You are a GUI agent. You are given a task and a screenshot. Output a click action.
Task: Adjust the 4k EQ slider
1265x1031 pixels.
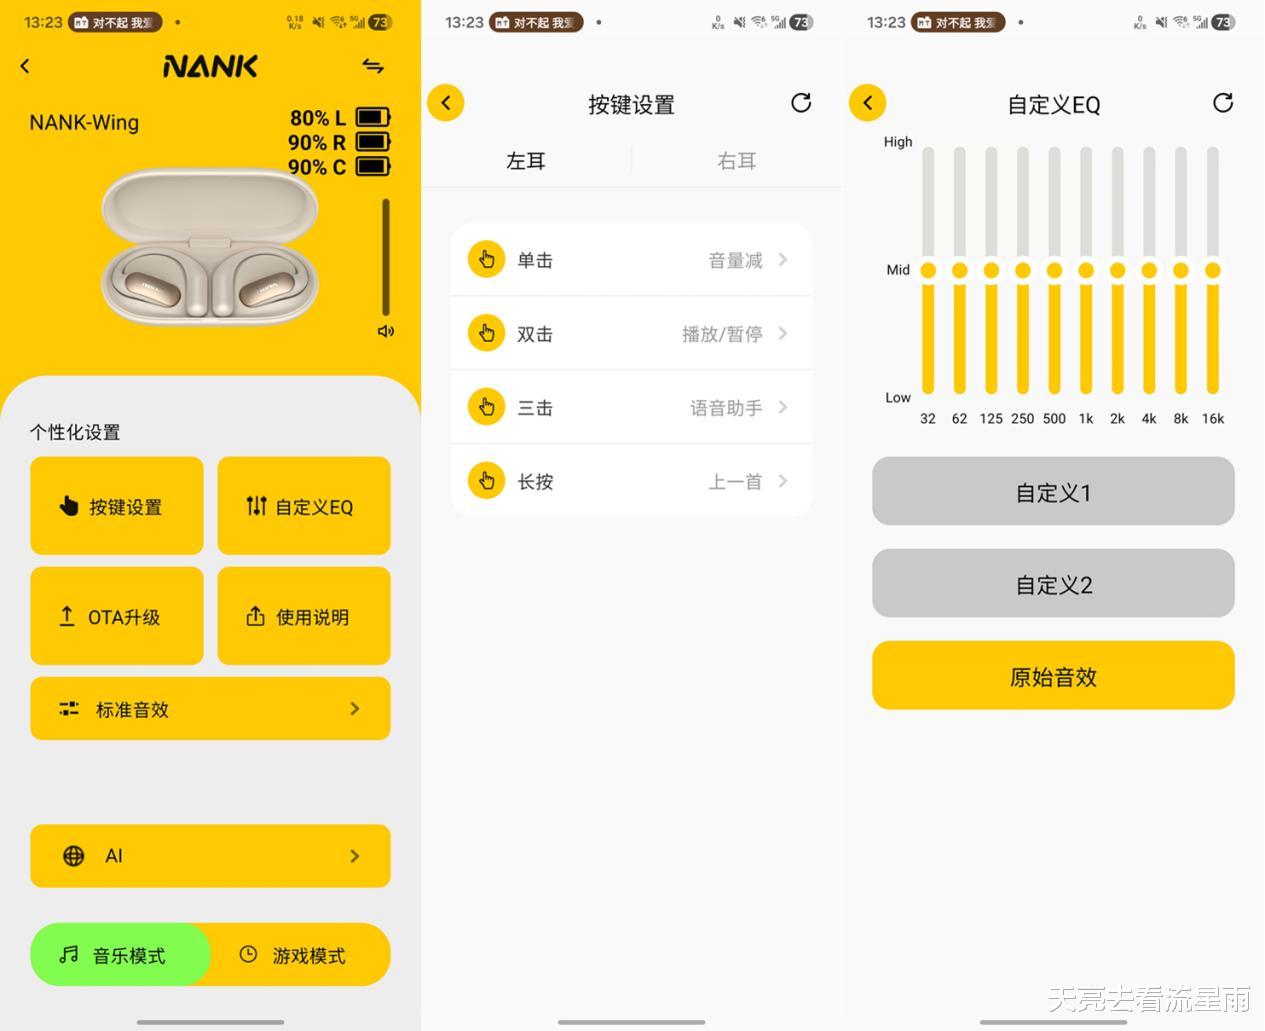pos(1149,270)
